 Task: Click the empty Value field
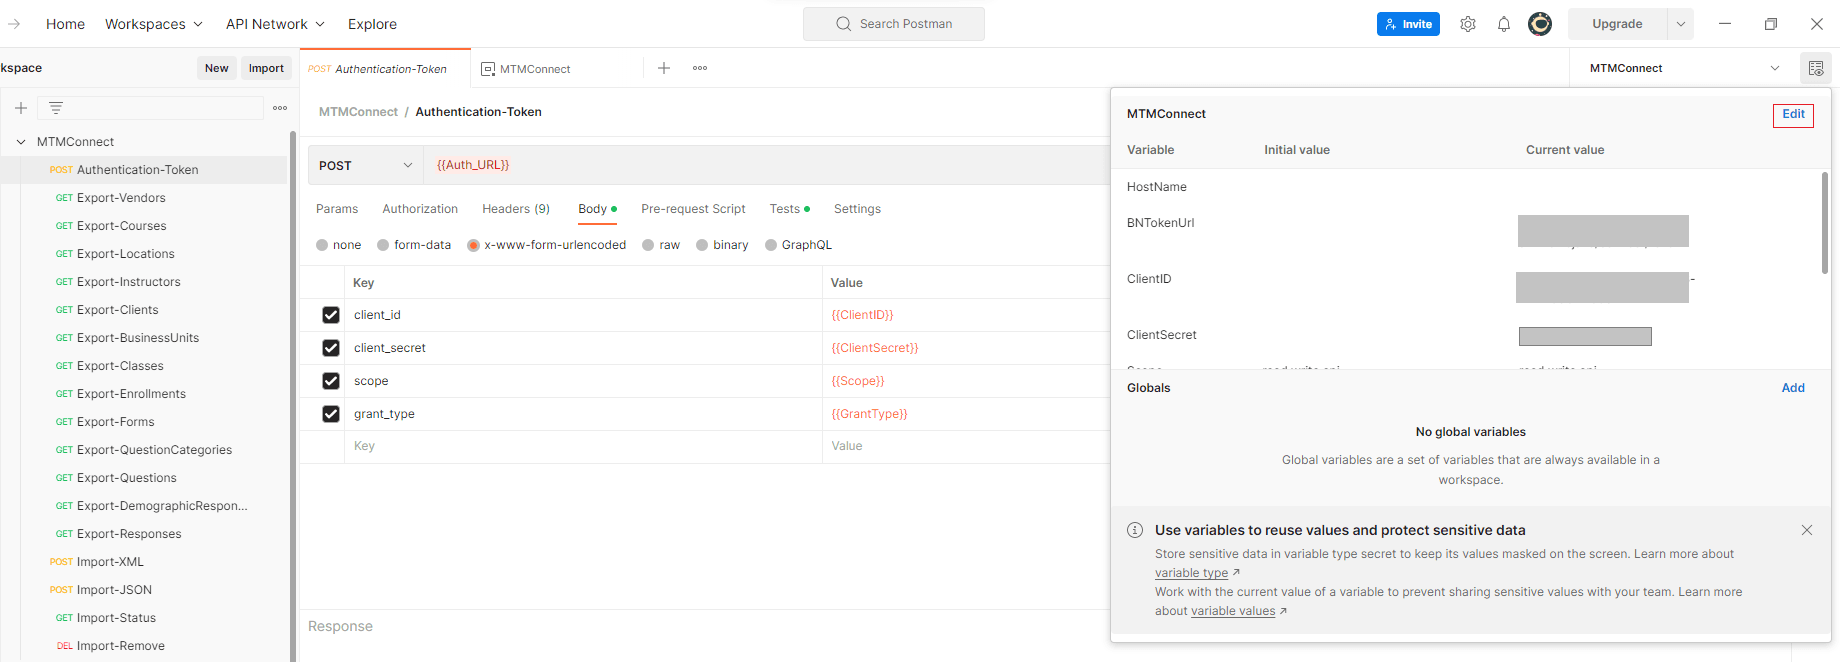tap(965, 446)
